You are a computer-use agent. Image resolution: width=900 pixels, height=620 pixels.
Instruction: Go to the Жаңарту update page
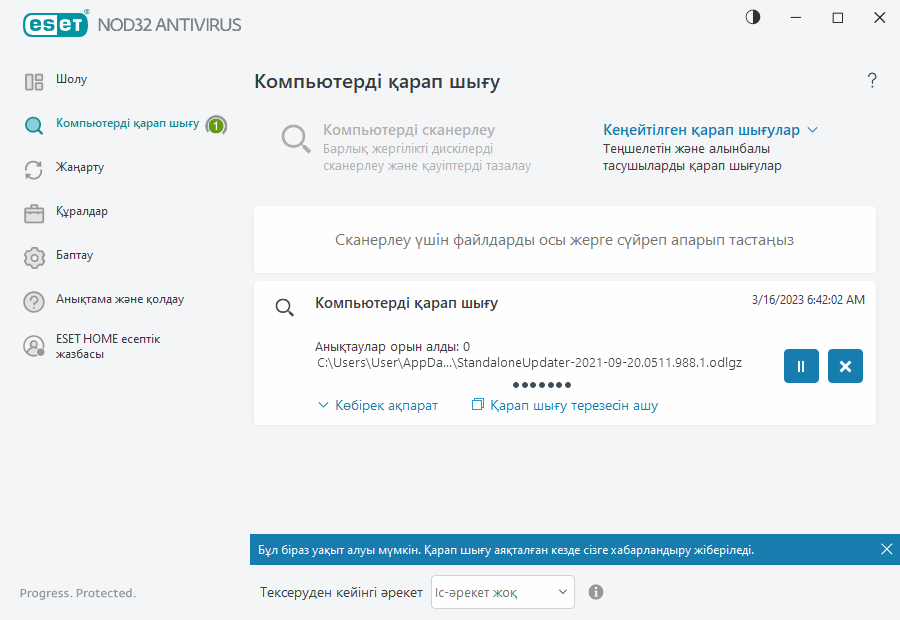(80, 167)
